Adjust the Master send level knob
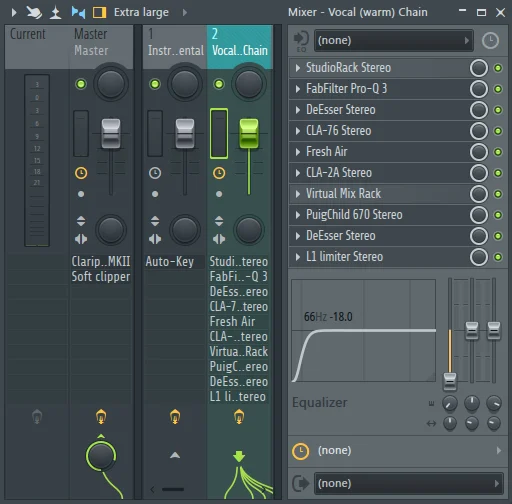Image resolution: width=512 pixels, height=504 pixels. [101, 456]
